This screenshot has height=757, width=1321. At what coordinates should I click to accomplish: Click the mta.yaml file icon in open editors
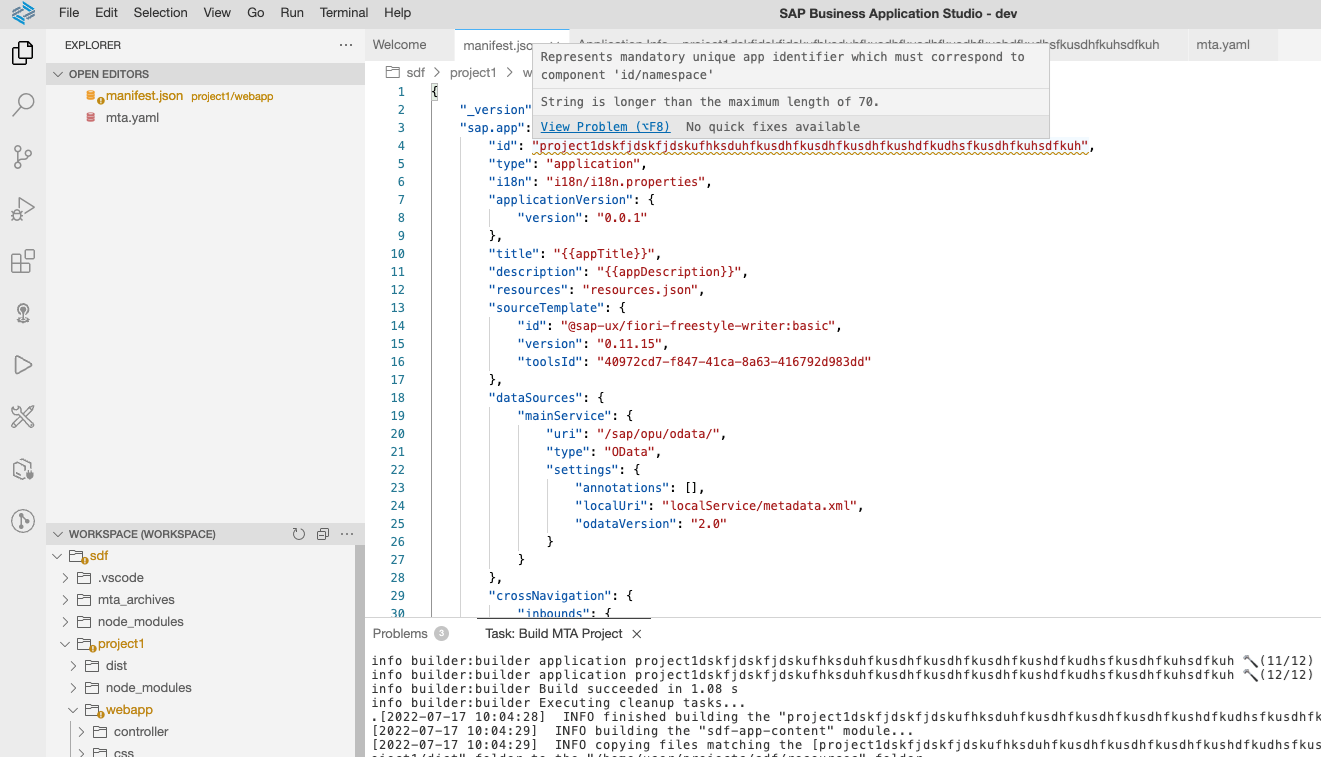[91, 118]
